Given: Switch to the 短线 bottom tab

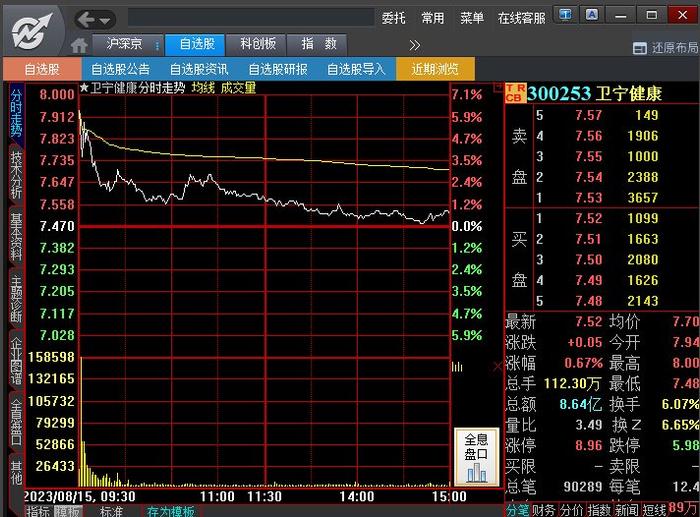Looking at the screenshot, I should coord(654,510).
